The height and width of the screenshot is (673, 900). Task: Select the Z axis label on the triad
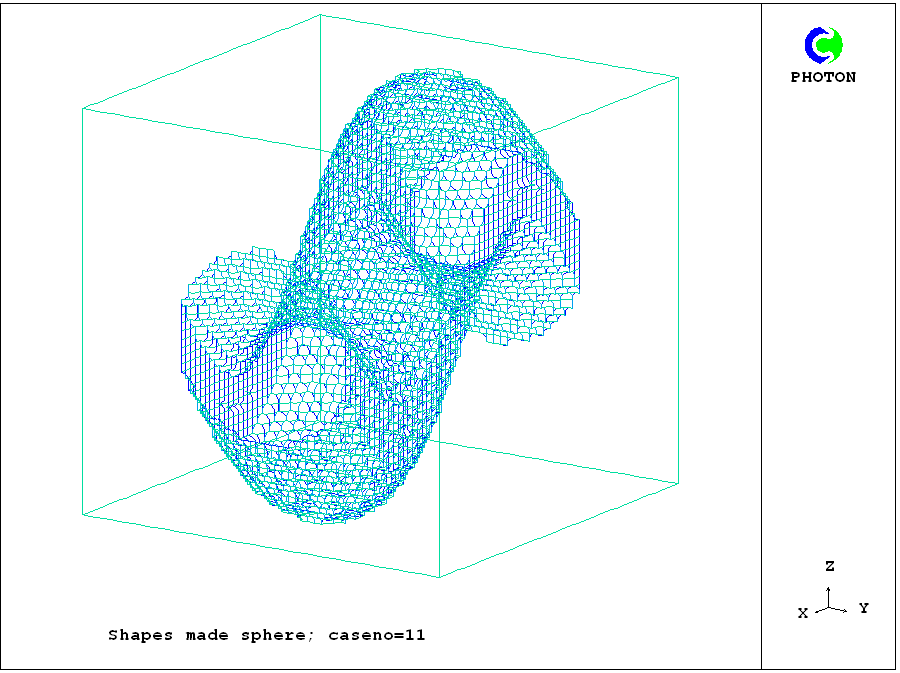(x=829, y=566)
